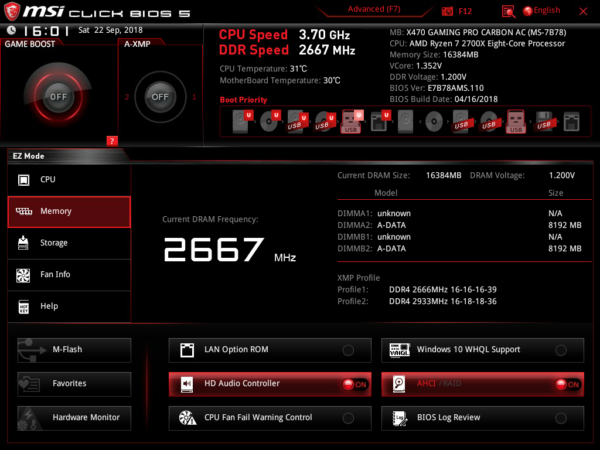Click the MSI dragon shield logo
Screen dimensions: 600x450
11,11
